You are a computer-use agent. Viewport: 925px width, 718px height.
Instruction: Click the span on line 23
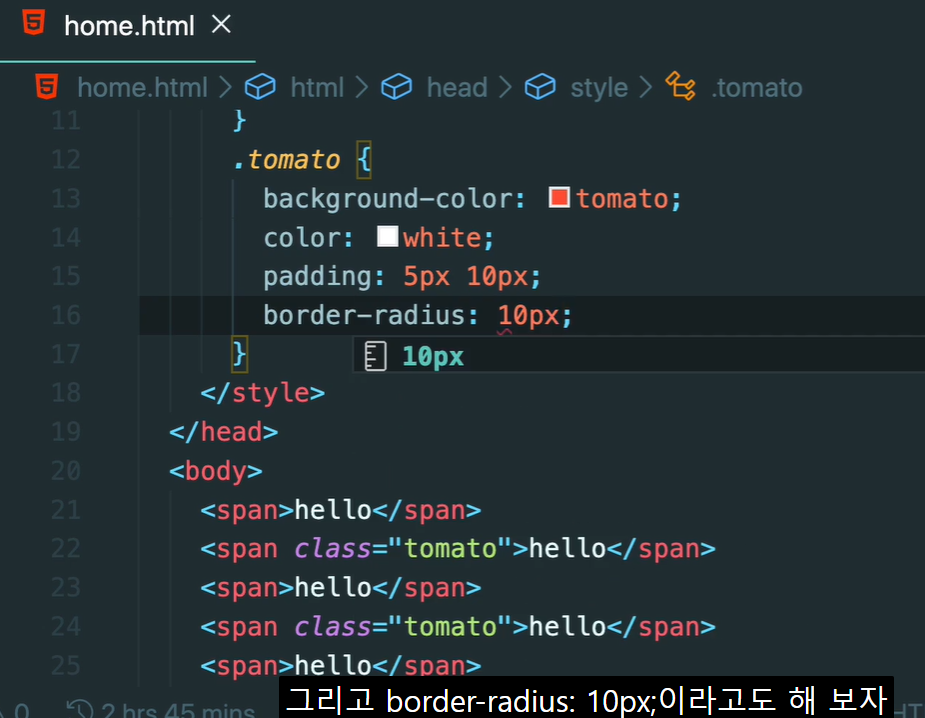coord(341,588)
